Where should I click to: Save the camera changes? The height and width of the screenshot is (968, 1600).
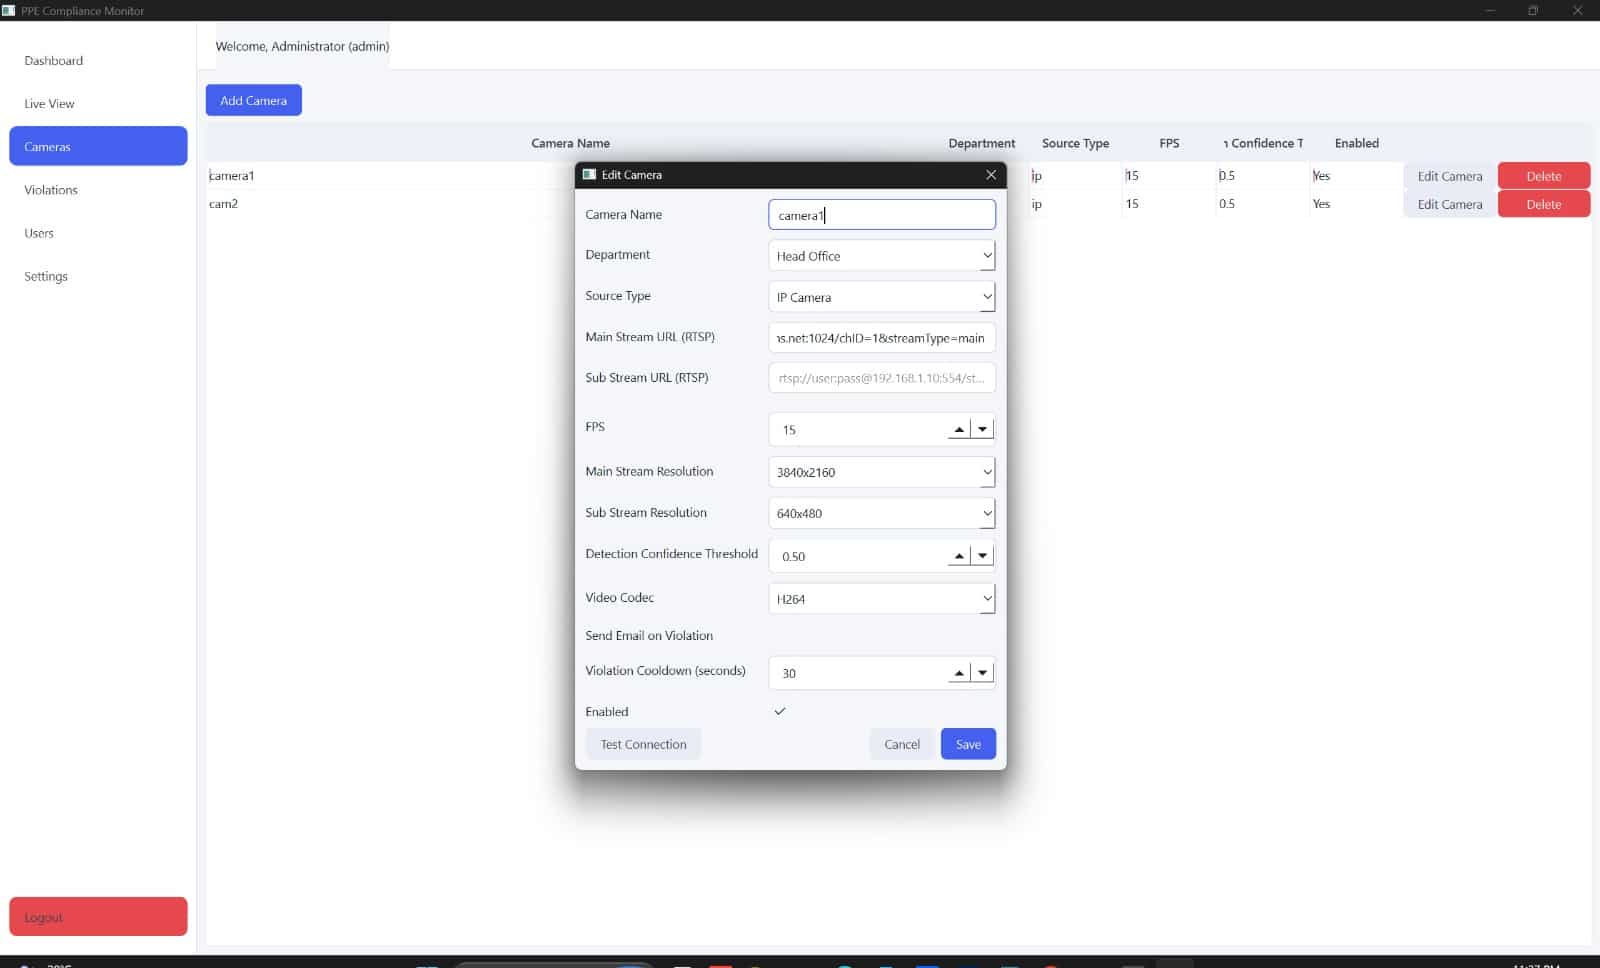coord(968,744)
